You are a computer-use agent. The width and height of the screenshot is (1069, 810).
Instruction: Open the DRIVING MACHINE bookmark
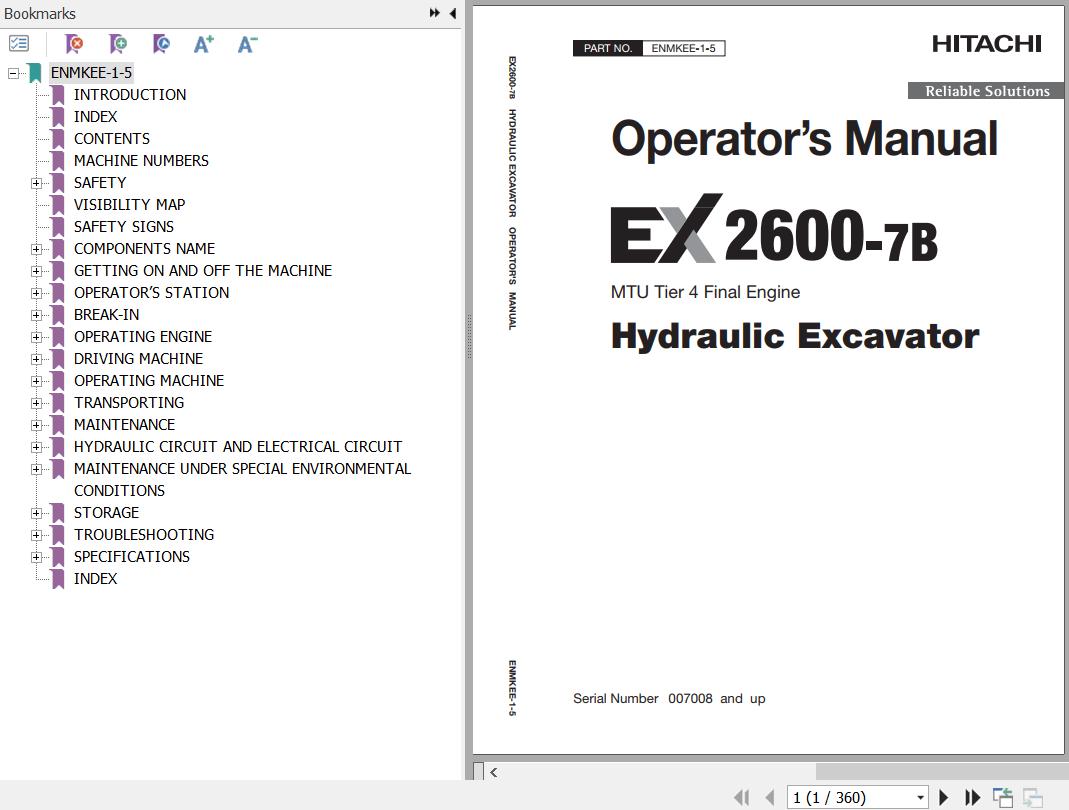[x=138, y=359]
